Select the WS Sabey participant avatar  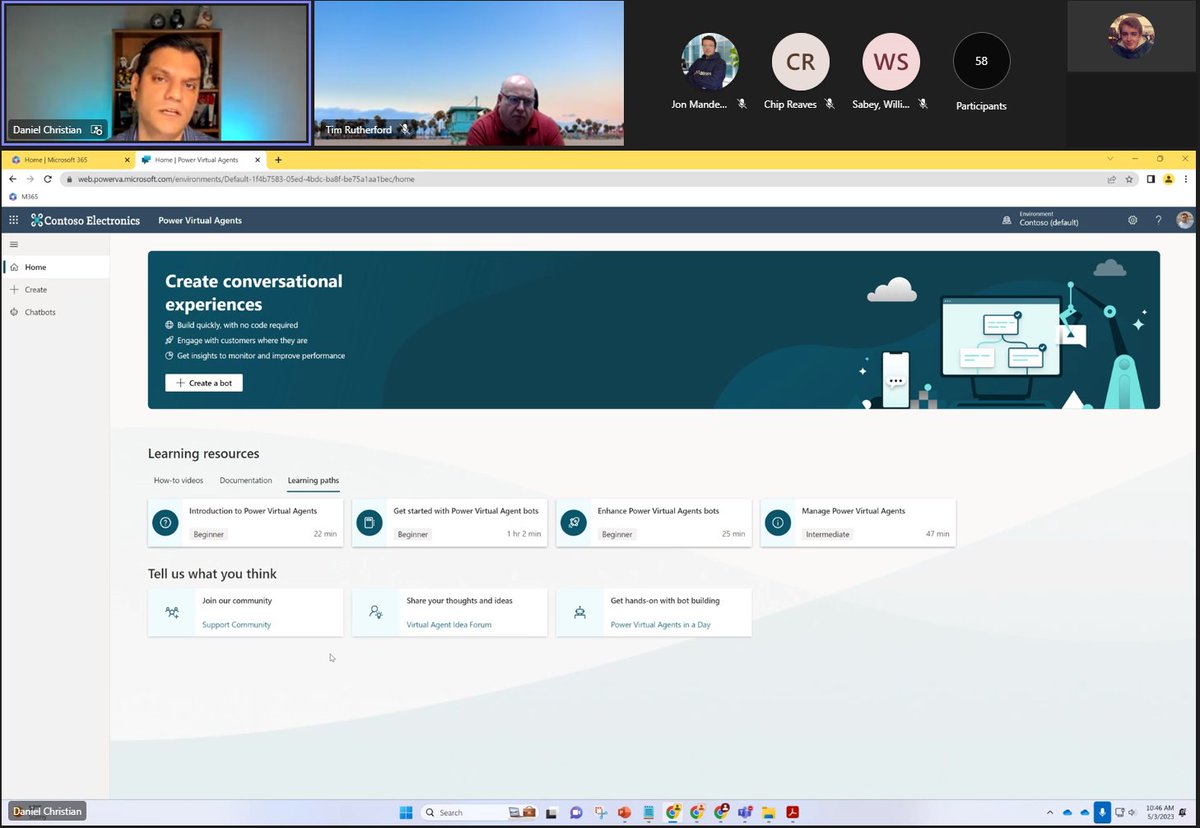[x=891, y=62]
